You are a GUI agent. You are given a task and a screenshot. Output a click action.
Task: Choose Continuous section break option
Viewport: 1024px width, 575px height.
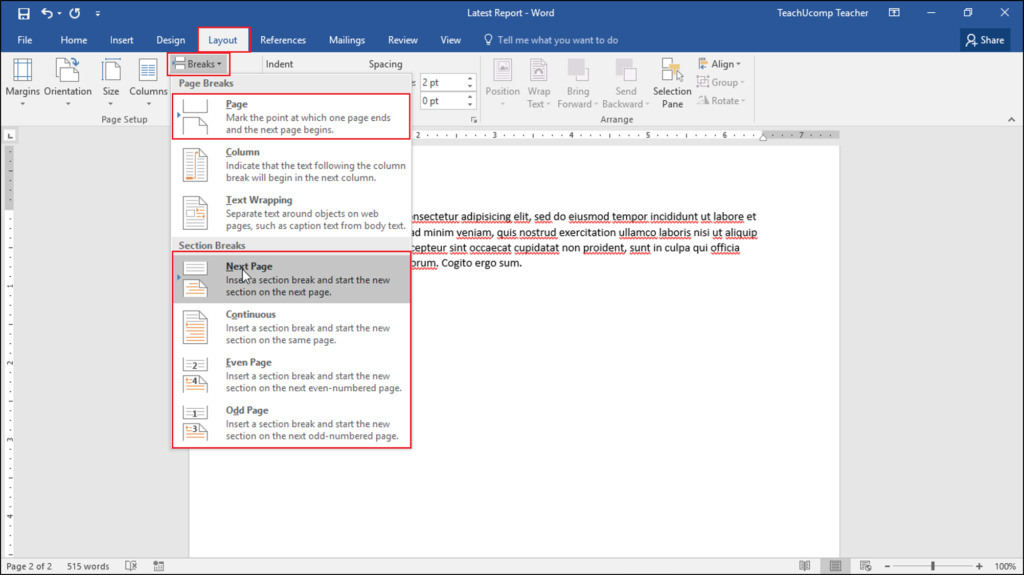pos(291,327)
